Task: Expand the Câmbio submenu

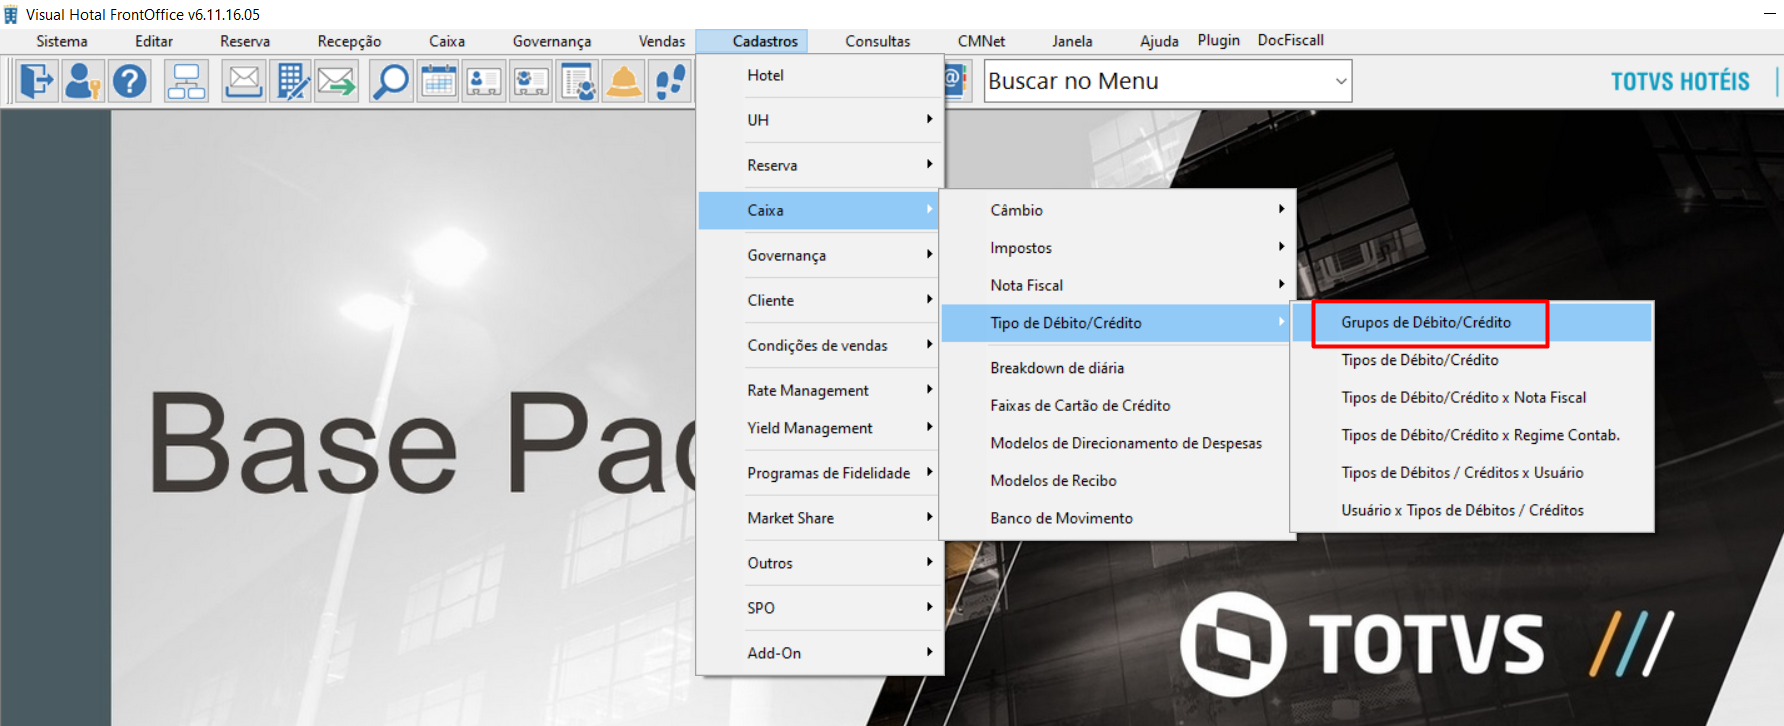Action: tap(1117, 210)
